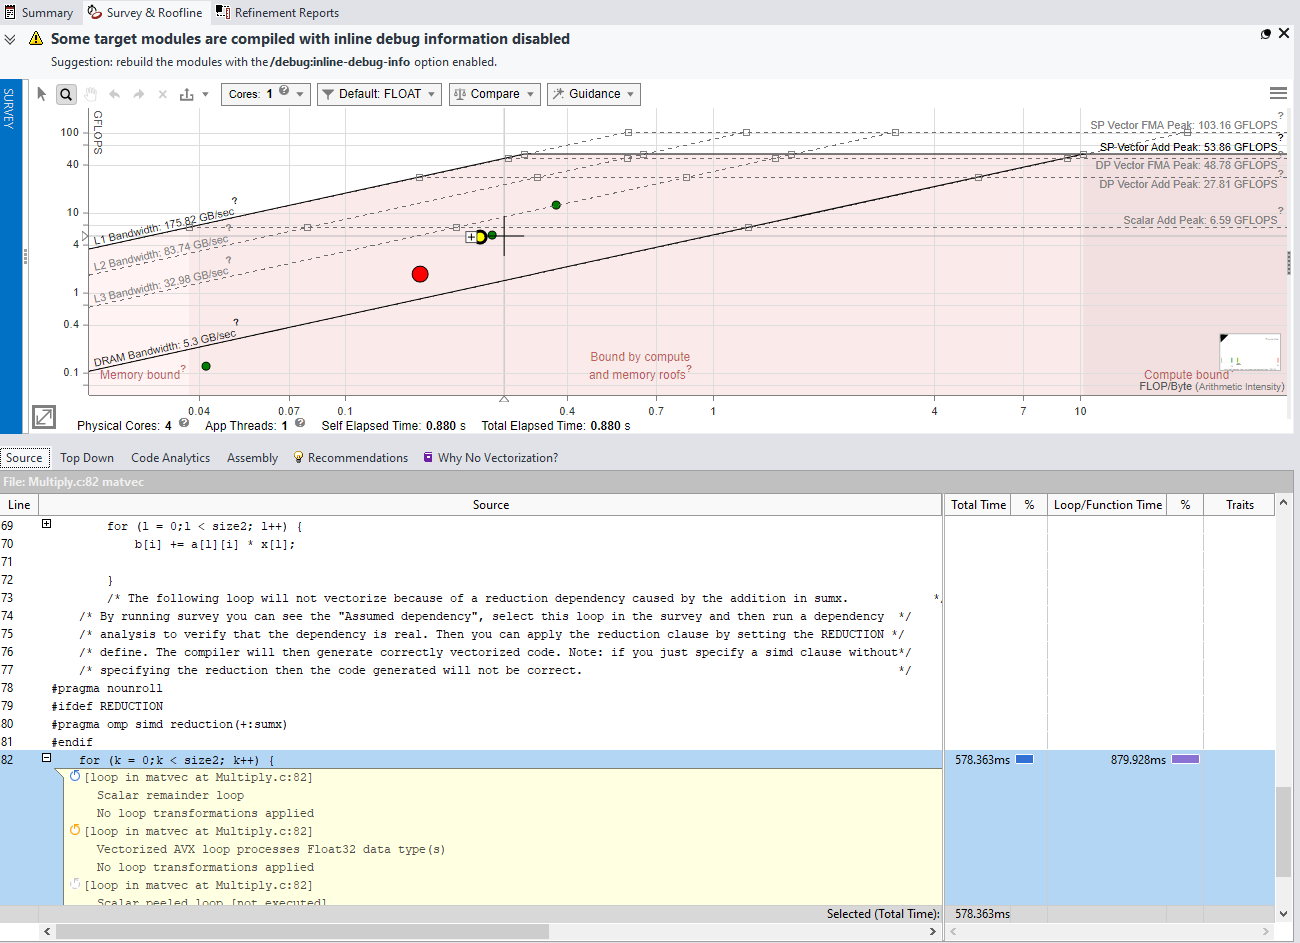Collapse the warning message banner chevron
The height and width of the screenshot is (943, 1300).
[10, 39]
